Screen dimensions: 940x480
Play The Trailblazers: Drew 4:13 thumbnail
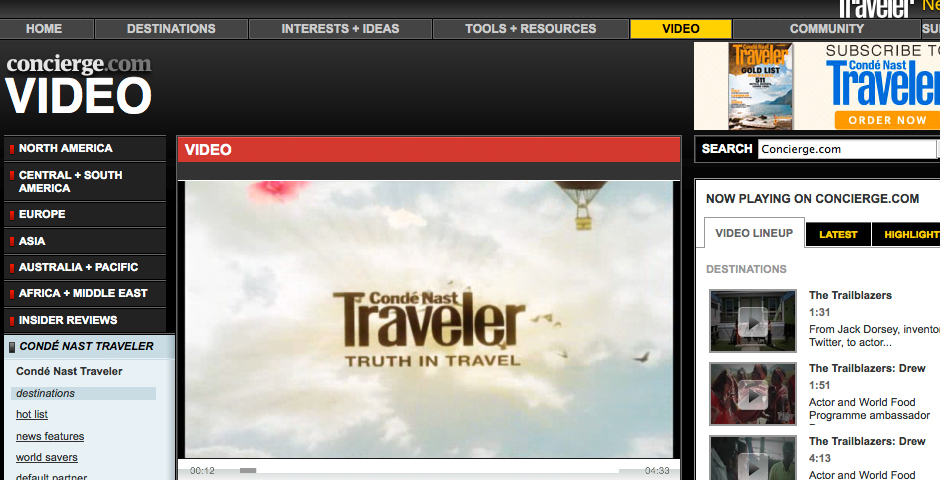752,458
